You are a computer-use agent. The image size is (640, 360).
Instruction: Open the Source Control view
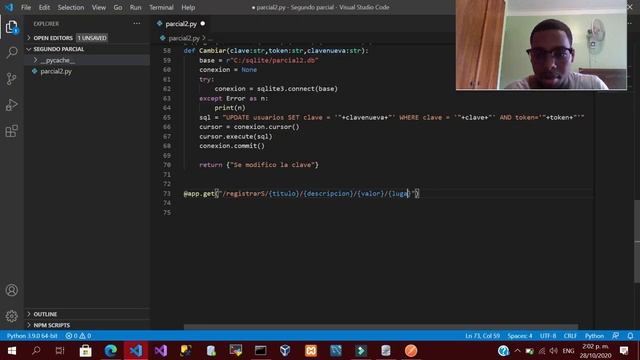tap(11, 79)
